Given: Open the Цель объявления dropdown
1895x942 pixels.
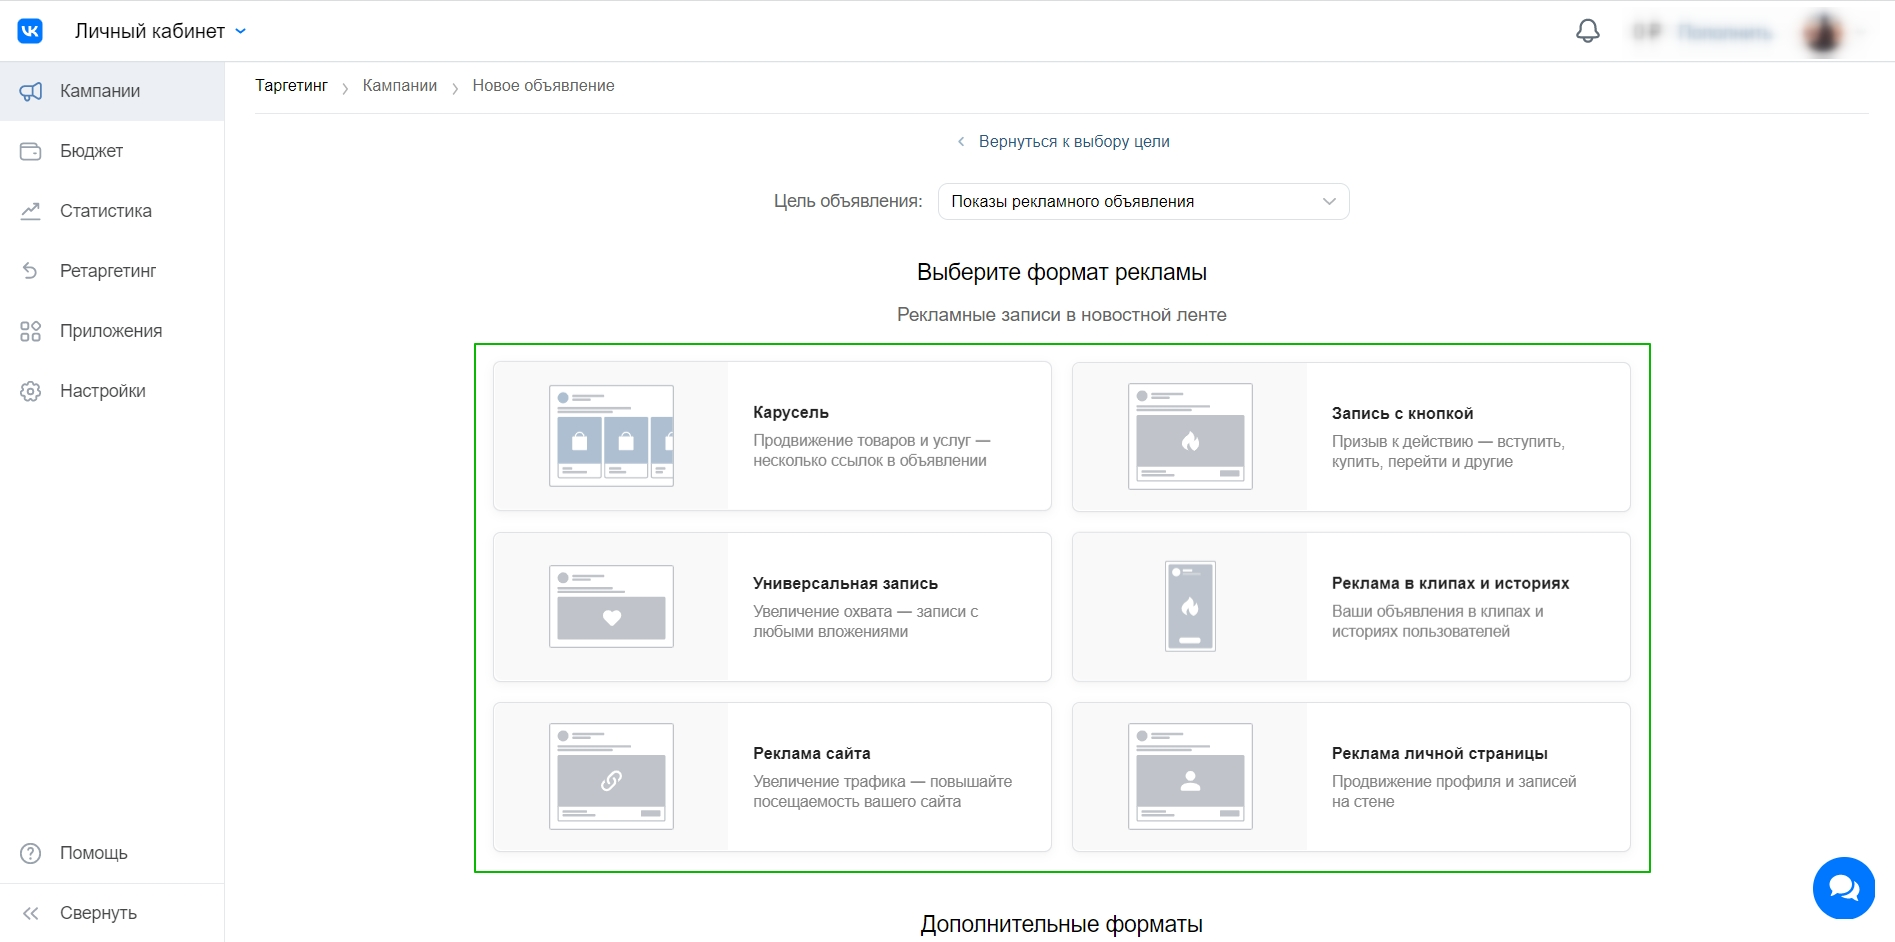Looking at the screenshot, I should [x=1143, y=202].
